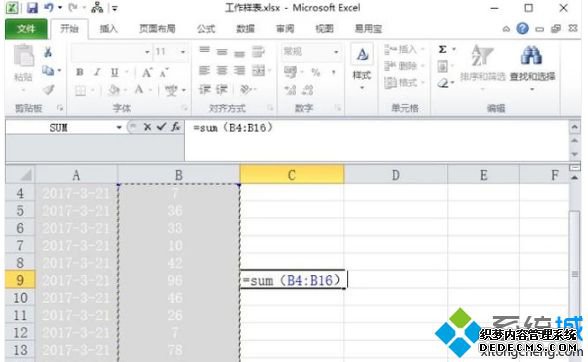Image resolution: width=588 pixels, height=362 pixels.
Task: Click the Insert Function fx icon
Action: point(176,127)
